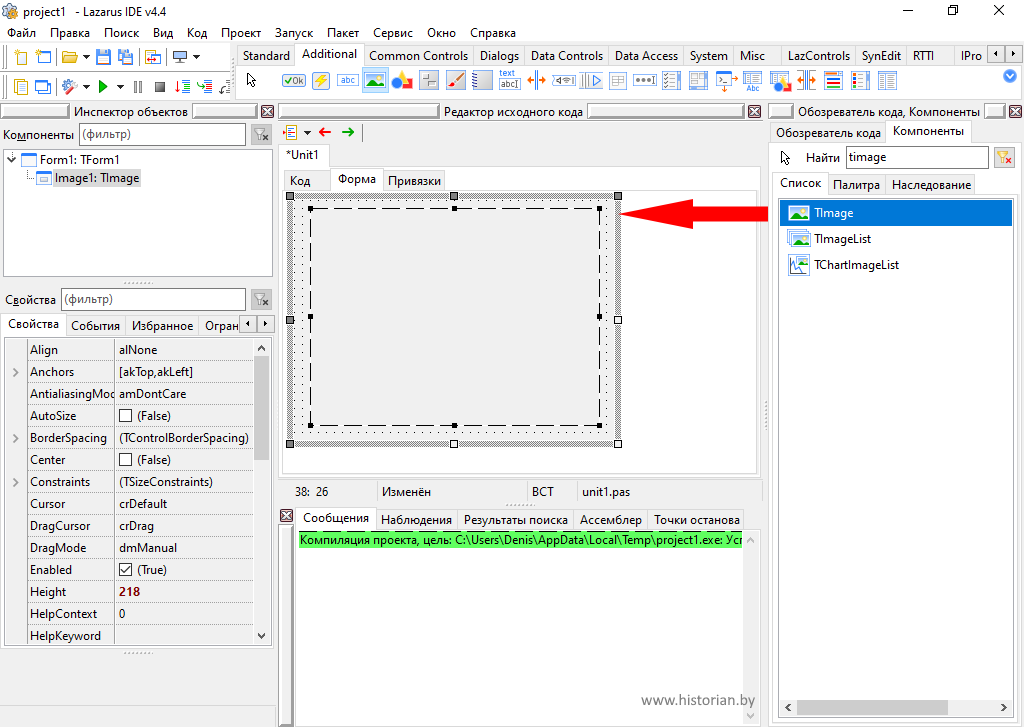
Task: Click the TSpeedButton lightning bolt icon
Action: (321, 81)
